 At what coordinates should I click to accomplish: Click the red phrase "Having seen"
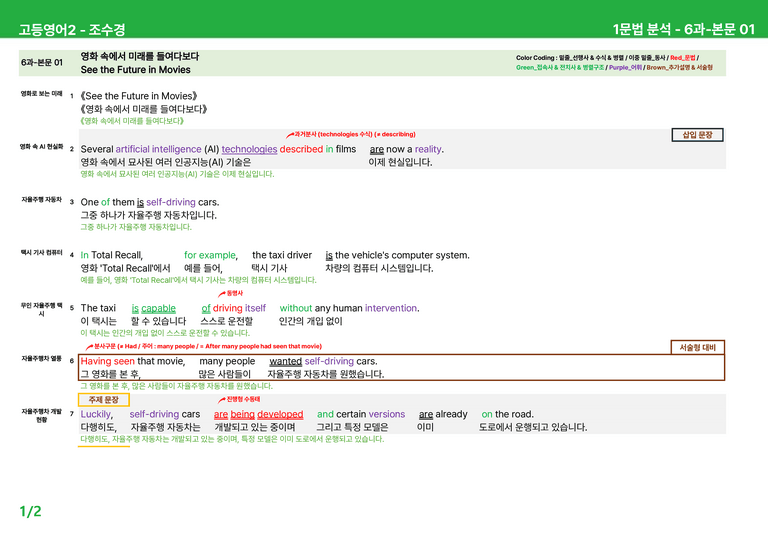point(107,361)
